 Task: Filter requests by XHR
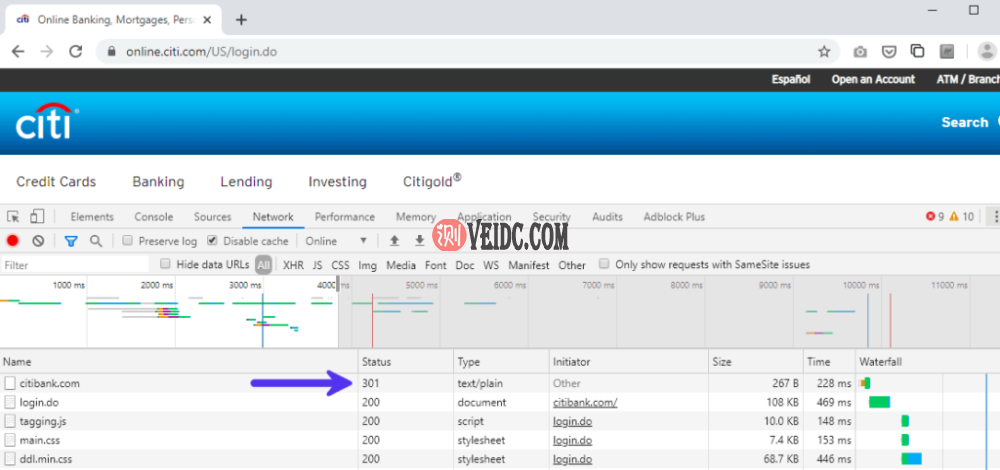(x=293, y=265)
